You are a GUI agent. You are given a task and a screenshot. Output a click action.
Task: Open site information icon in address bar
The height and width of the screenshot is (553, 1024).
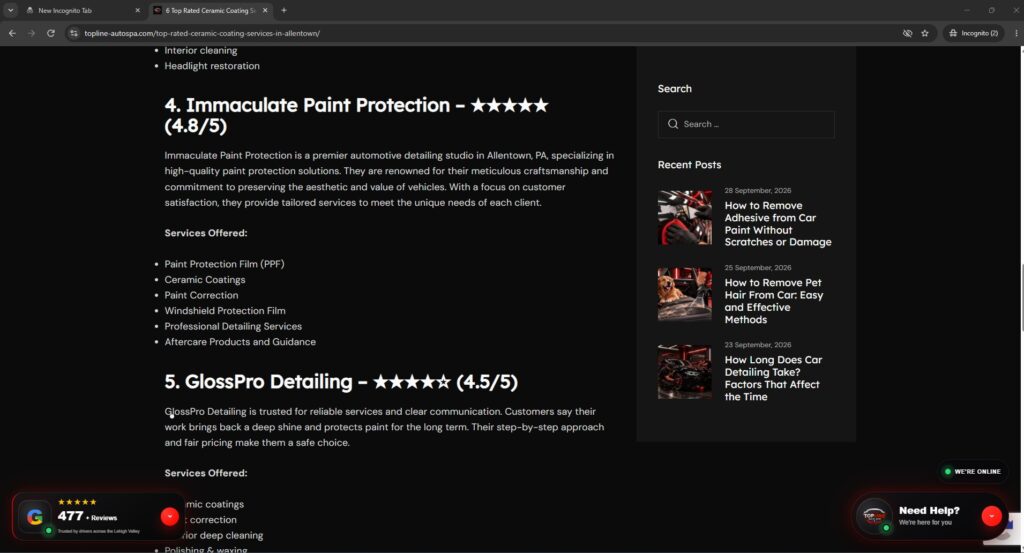[74, 33]
